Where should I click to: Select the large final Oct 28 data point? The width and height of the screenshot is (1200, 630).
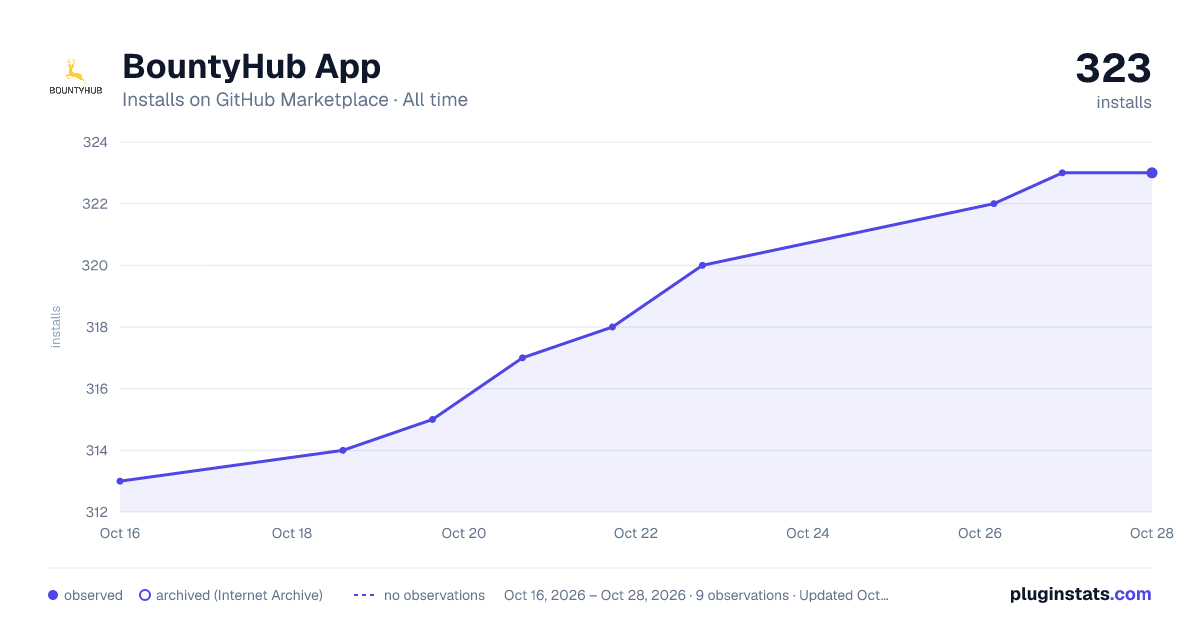tap(1152, 173)
